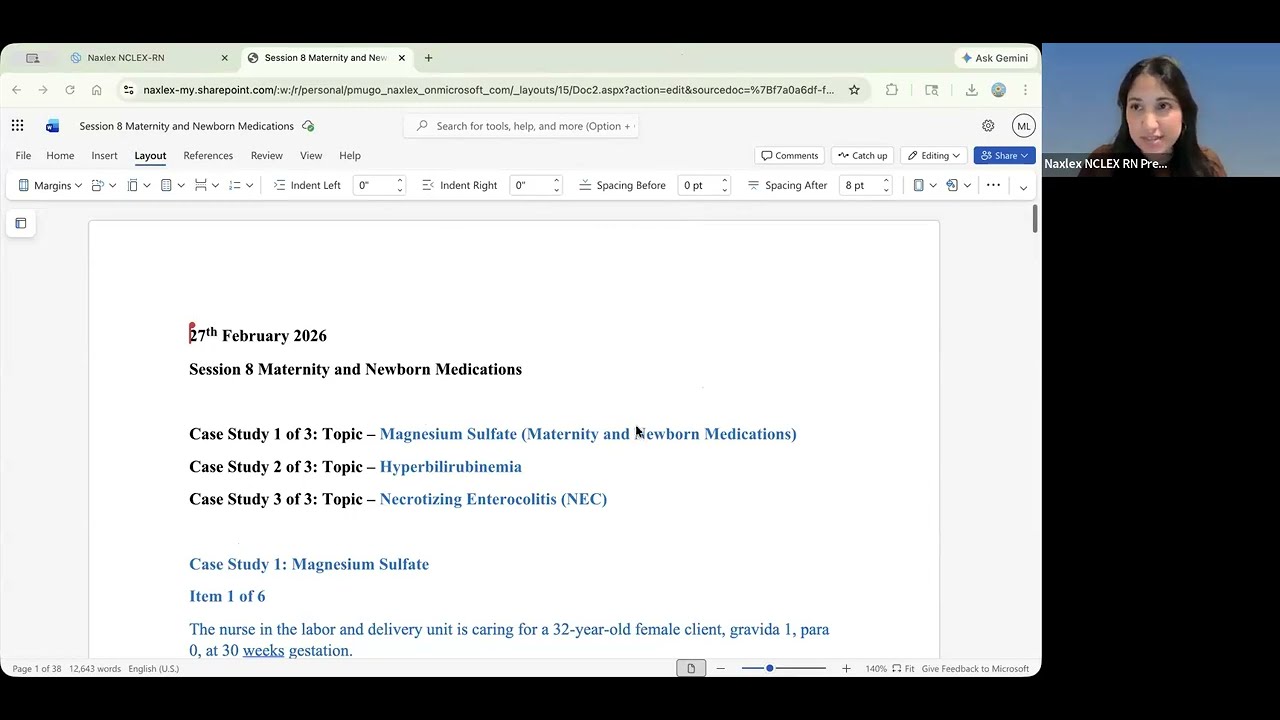Switch to the References ribbon tab
The width and height of the screenshot is (1280, 720).
pos(208,155)
